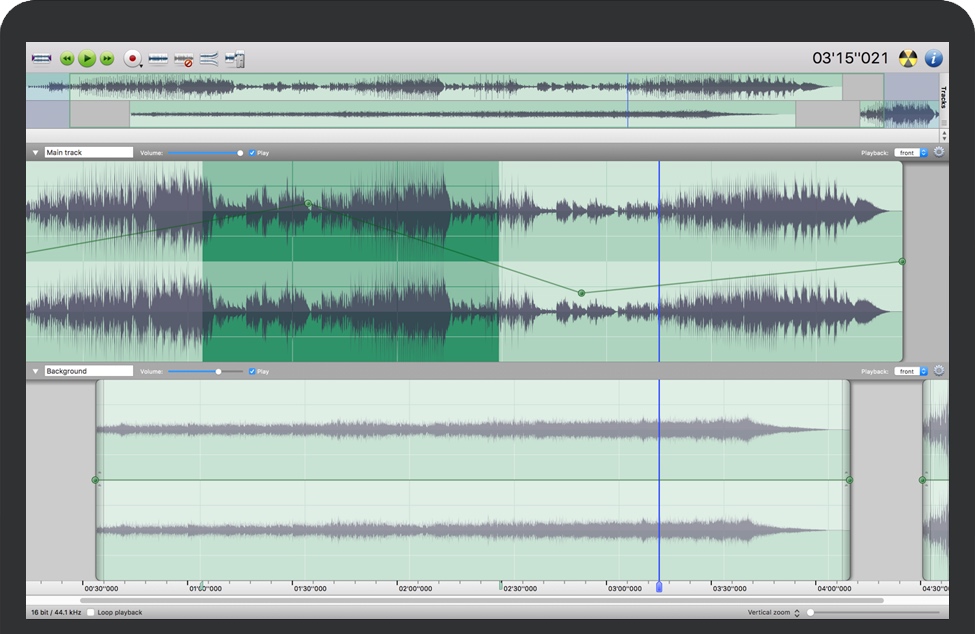Toggle Play checkbox for Main track
This screenshot has width=975, height=634.
point(252,153)
